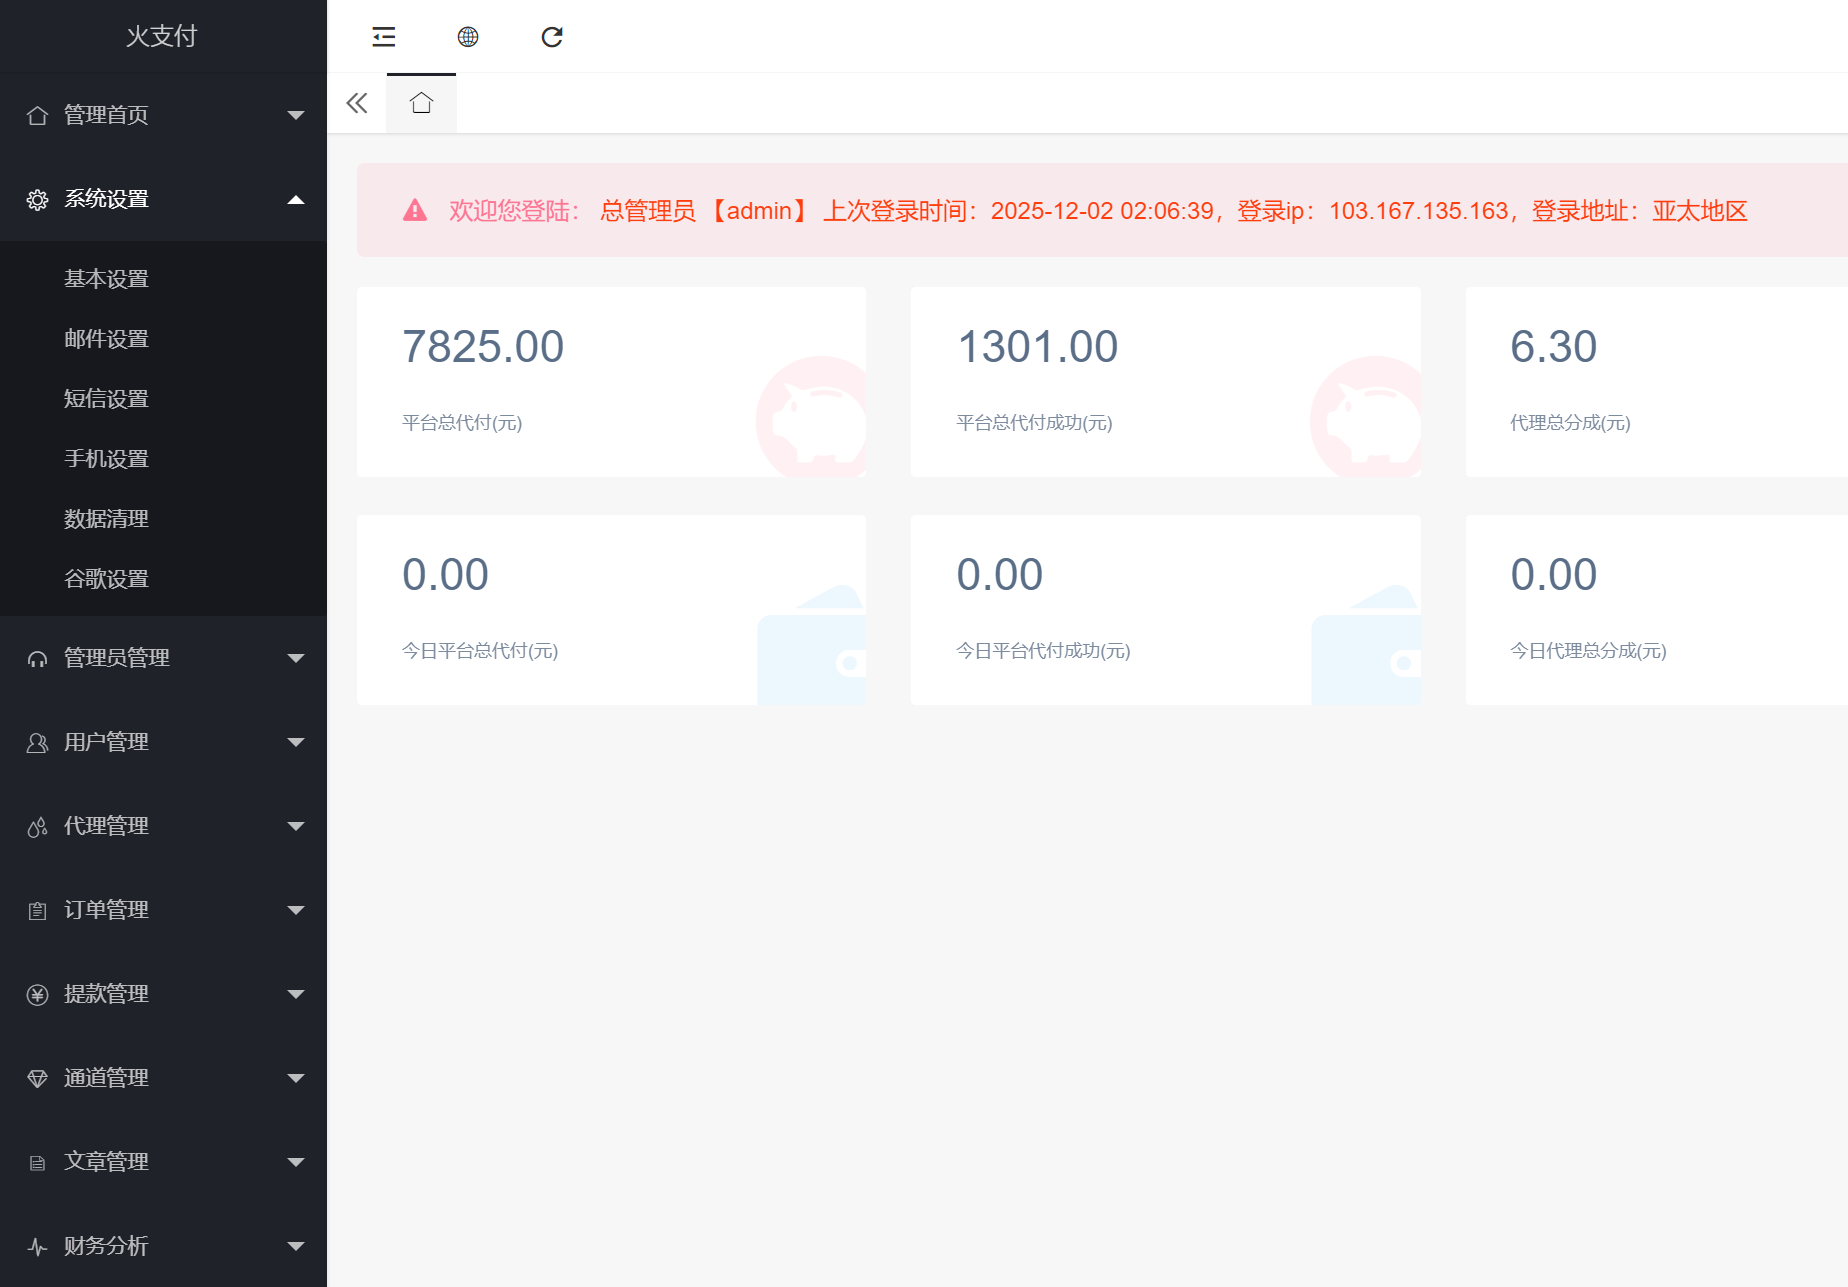Viewport: 1848px width, 1287px height.
Task: Click the 平台总代付 7825.00 card
Action: click(x=611, y=382)
